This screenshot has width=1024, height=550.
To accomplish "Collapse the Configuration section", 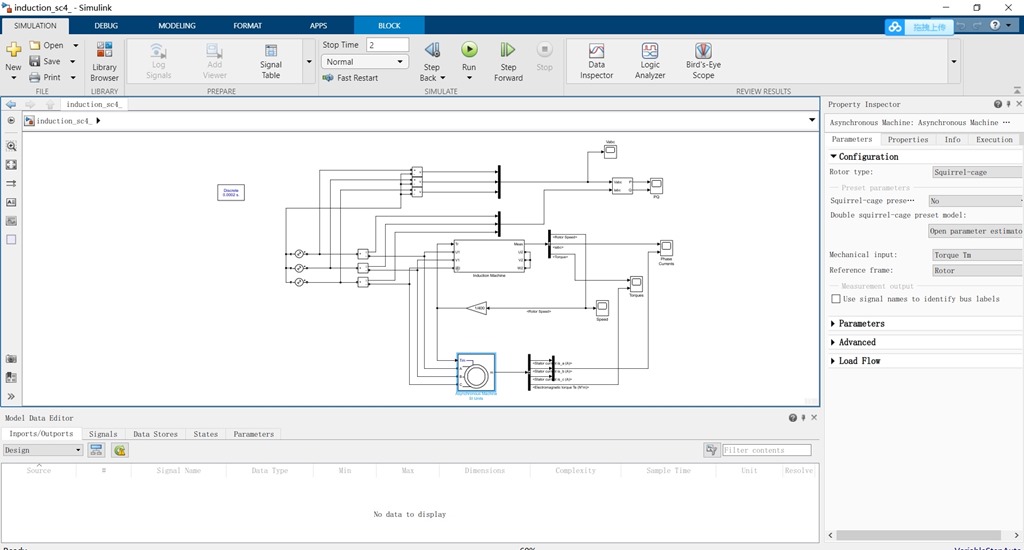I will [833, 157].
